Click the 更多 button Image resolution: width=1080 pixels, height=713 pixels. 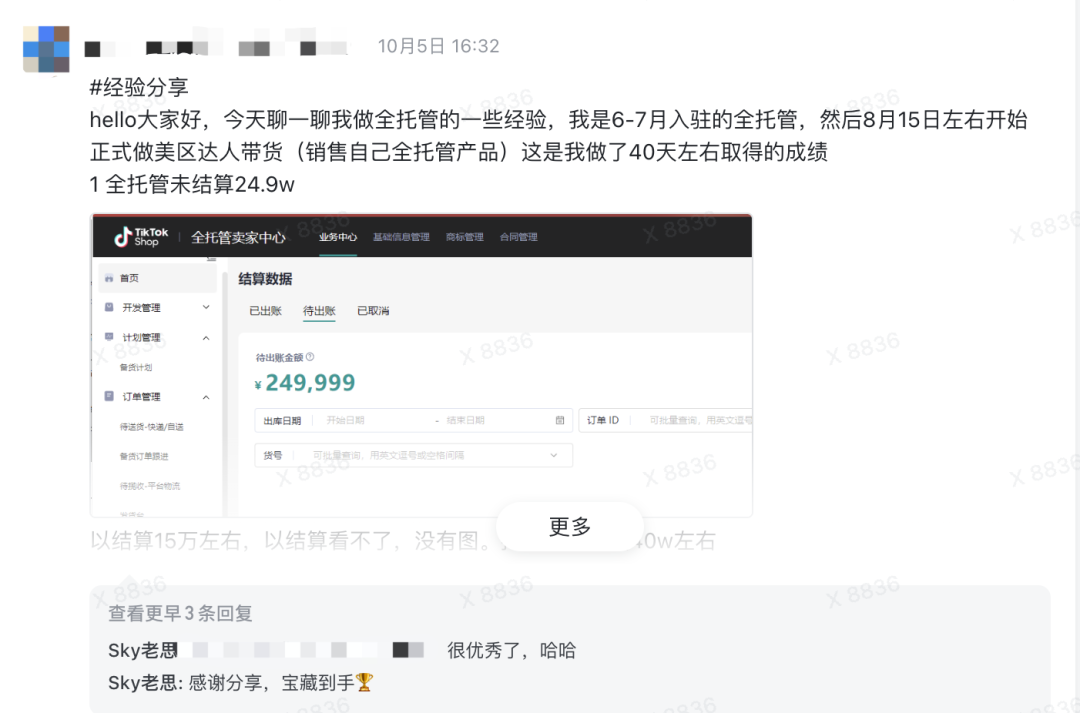(x=569, y=526)
